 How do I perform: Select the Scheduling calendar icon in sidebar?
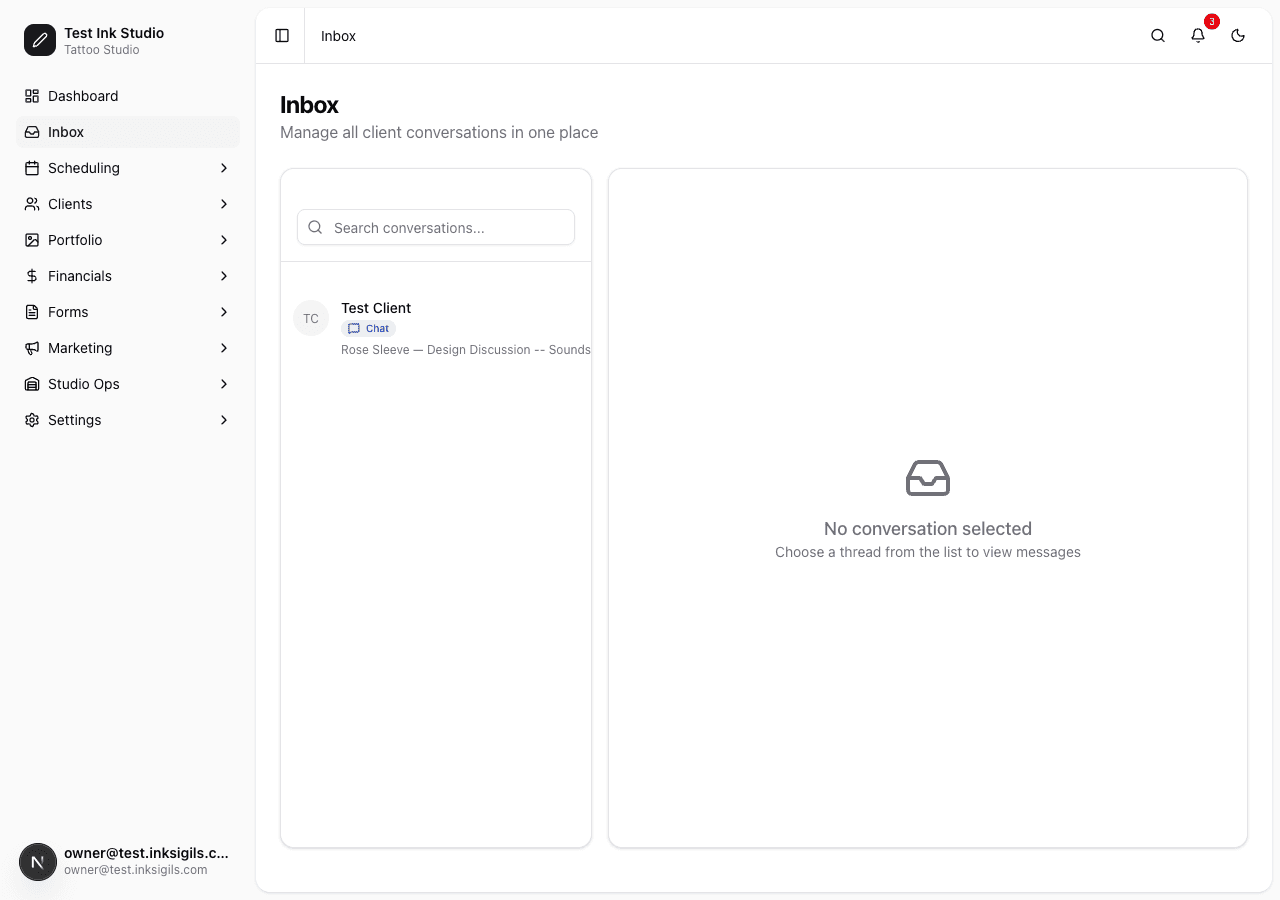click(x=31, y=168)
